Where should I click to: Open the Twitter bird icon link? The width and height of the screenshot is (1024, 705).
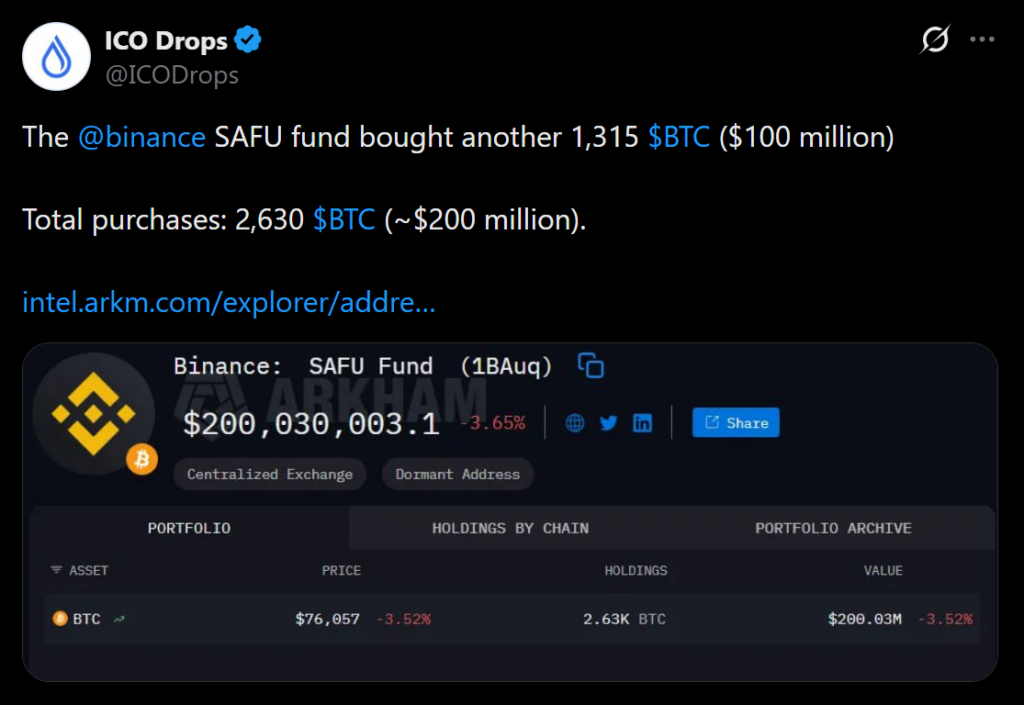tap(608, 423)
